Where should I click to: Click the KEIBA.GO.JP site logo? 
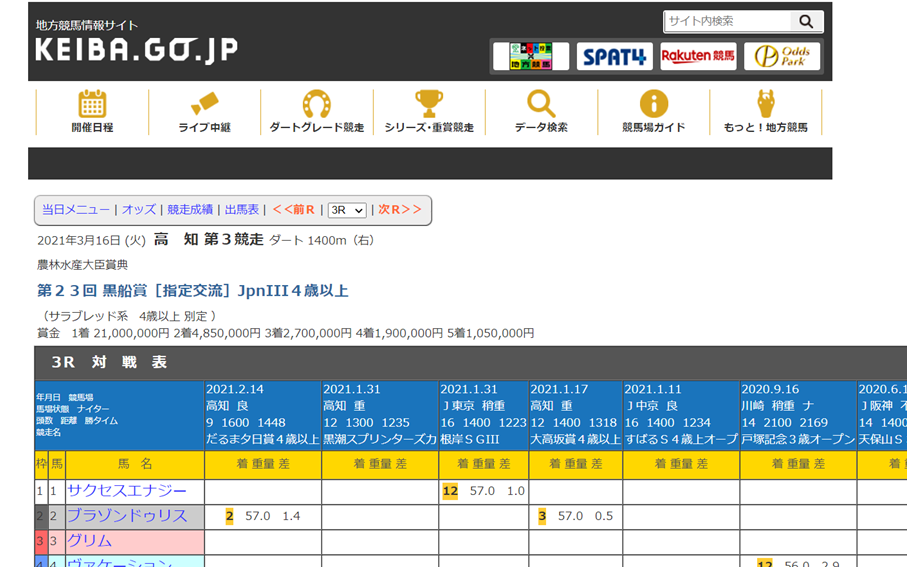point(136,49)
